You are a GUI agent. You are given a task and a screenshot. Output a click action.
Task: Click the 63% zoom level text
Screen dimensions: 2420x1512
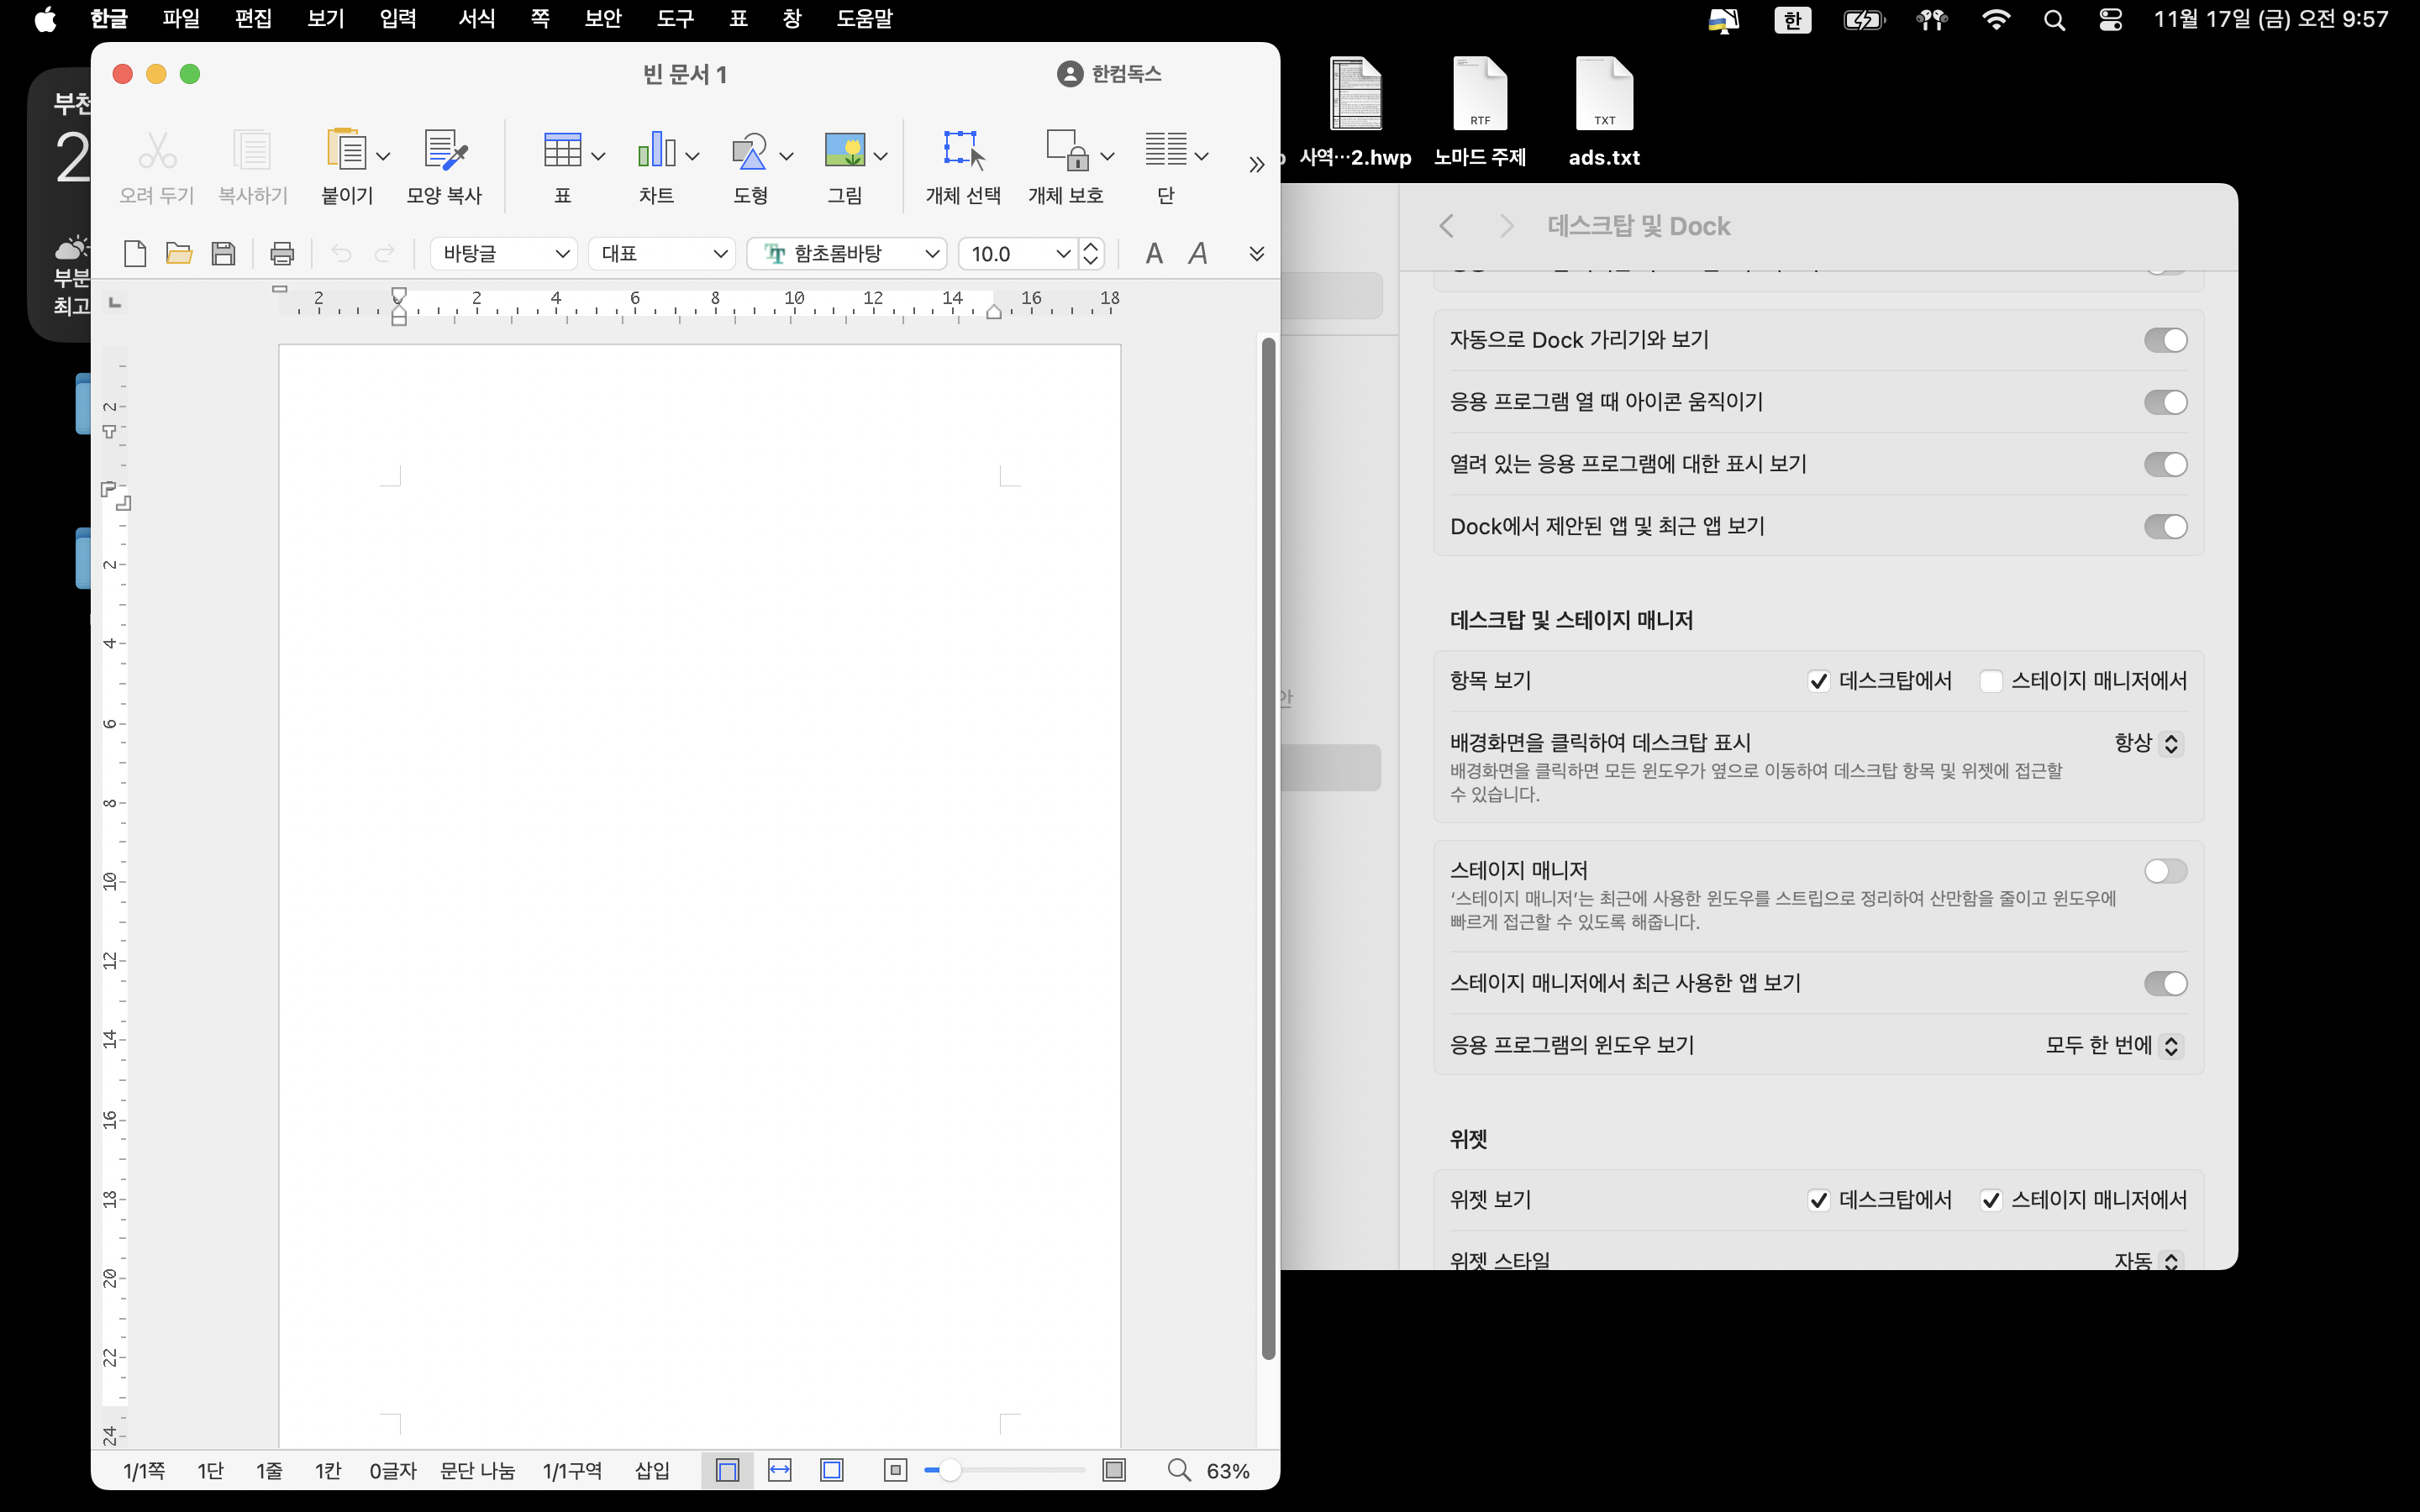pyautogui.click(x=1227, y=1471)
